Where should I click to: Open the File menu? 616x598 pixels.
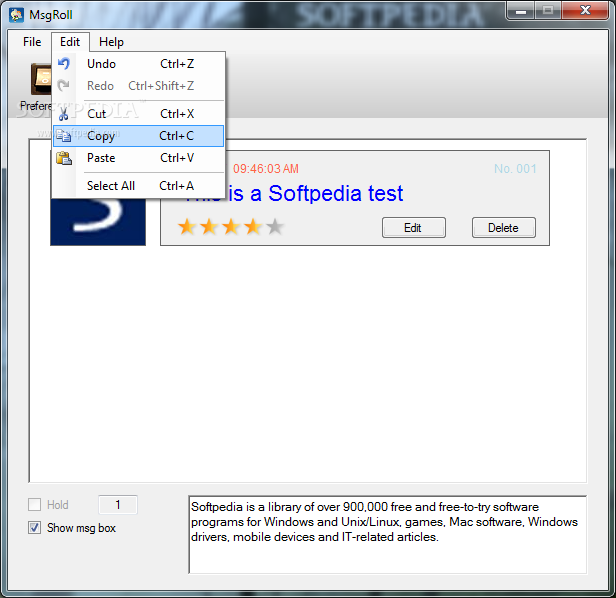pyautogui.click(x=32, y=42)
